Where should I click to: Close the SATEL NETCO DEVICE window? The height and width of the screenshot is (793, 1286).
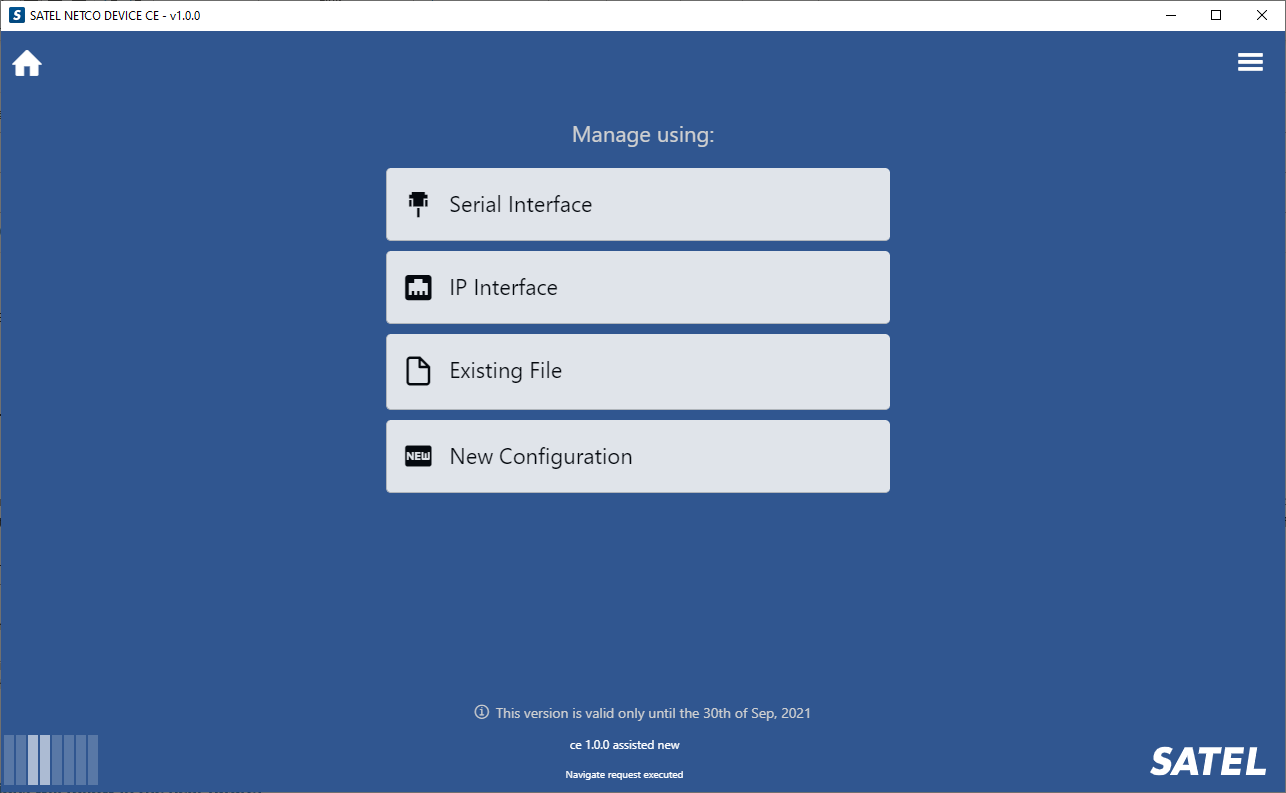coord(1262,15)
